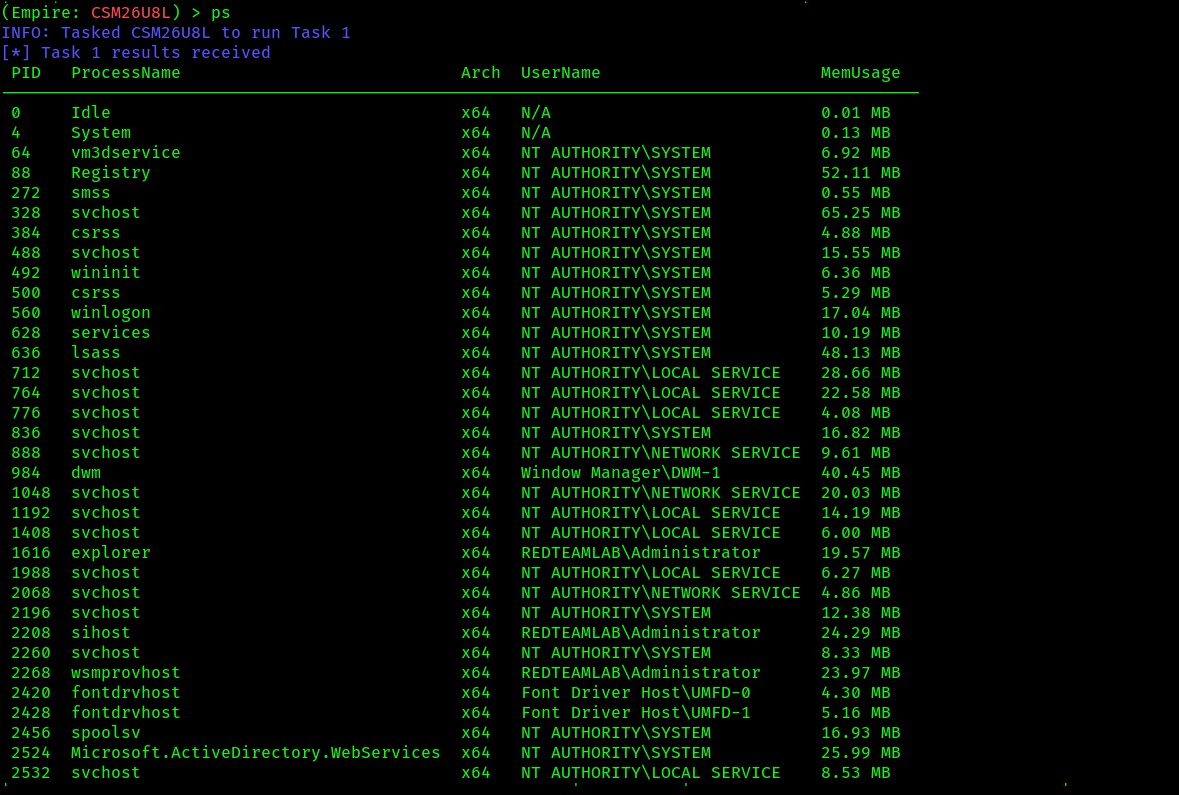Viewport: 1179px width, 795px height.
Task: Click the winlogon process name
Action: pyautogui.click(x=111, y=313)
